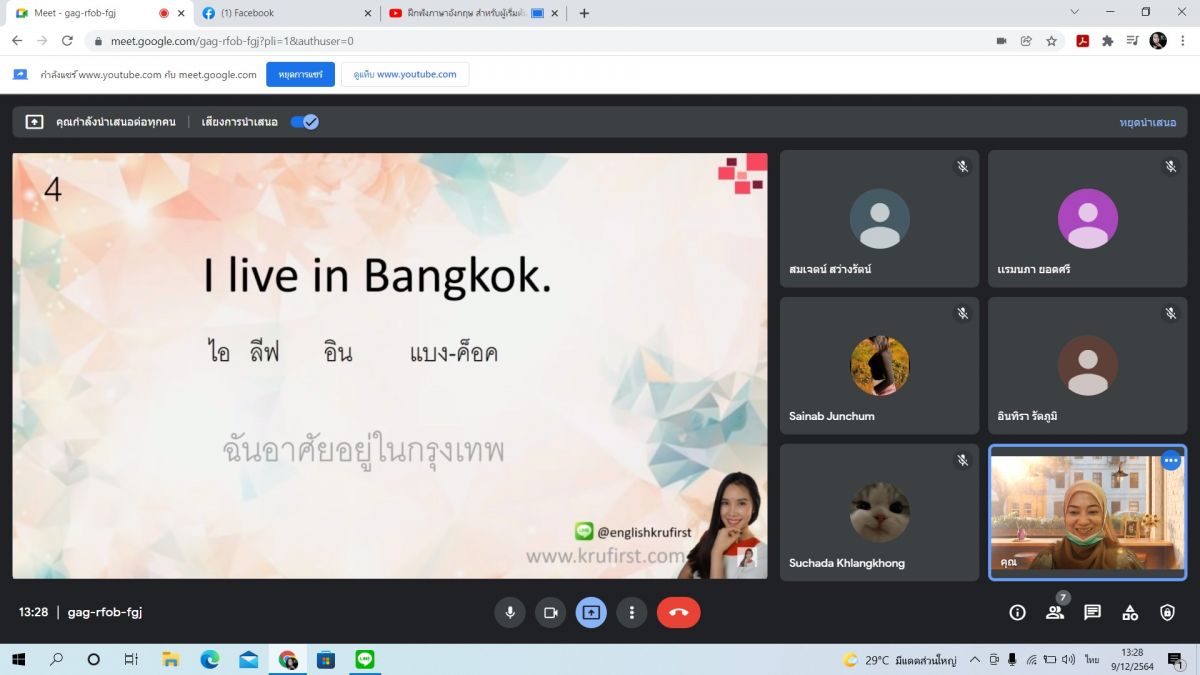Open the host controls shield icon
The width and height of the screenshot is (1200, 675).
point(1167,612)
